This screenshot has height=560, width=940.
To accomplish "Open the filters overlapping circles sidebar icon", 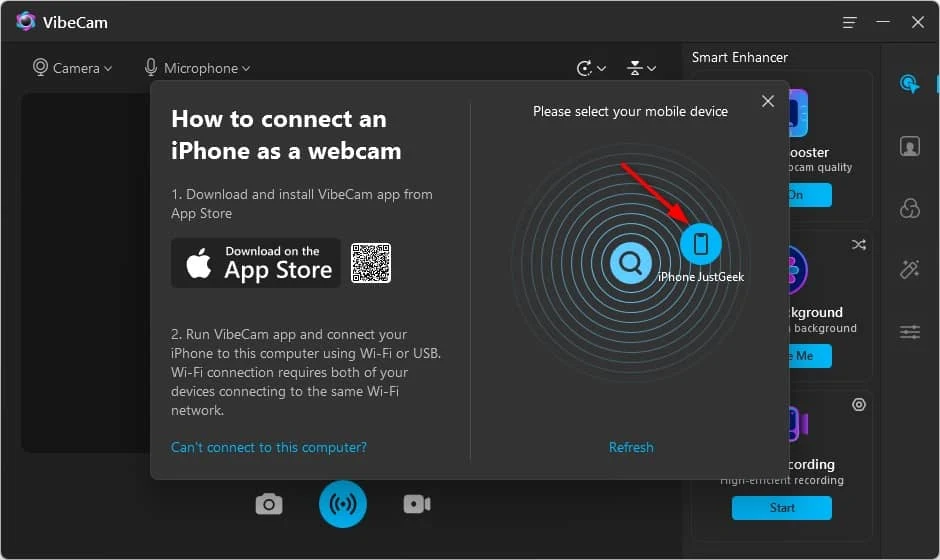I will point(909,208).
